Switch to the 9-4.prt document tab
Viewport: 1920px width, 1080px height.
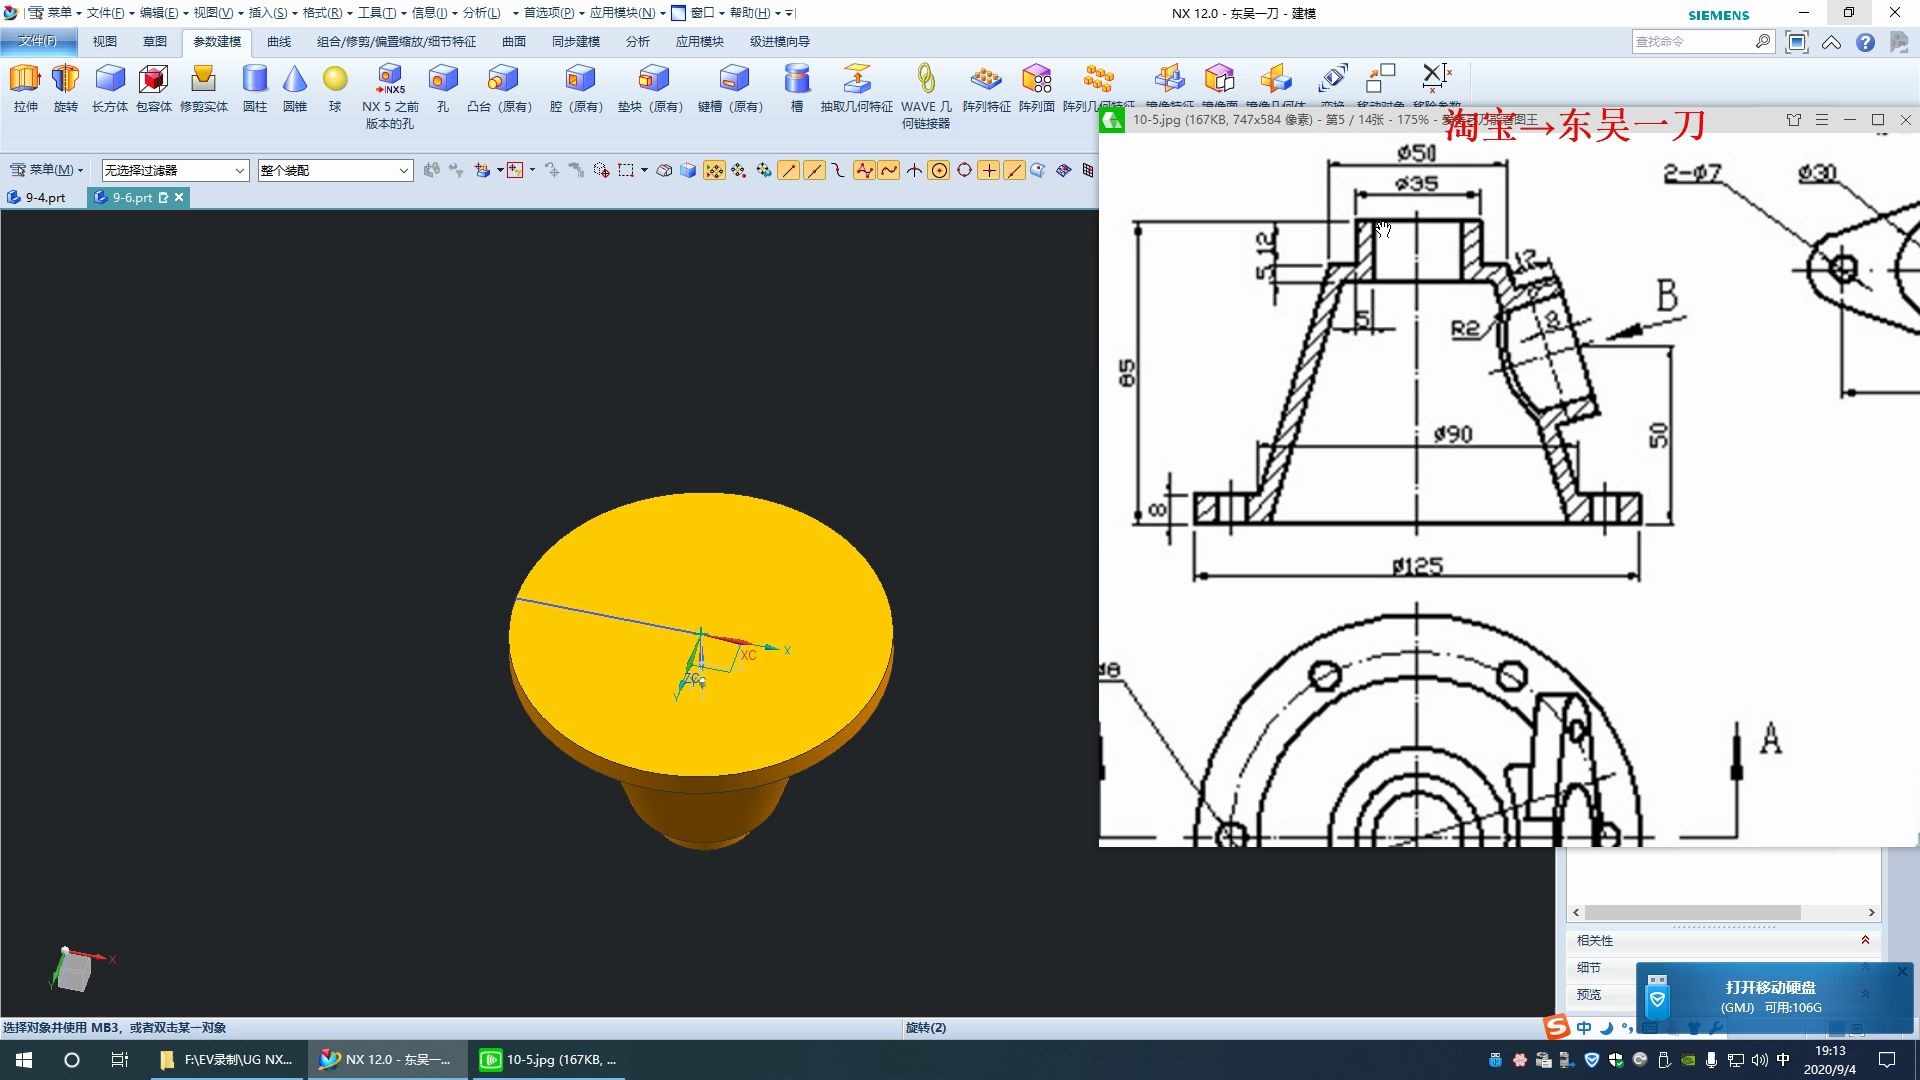click(x=44, y=198)
